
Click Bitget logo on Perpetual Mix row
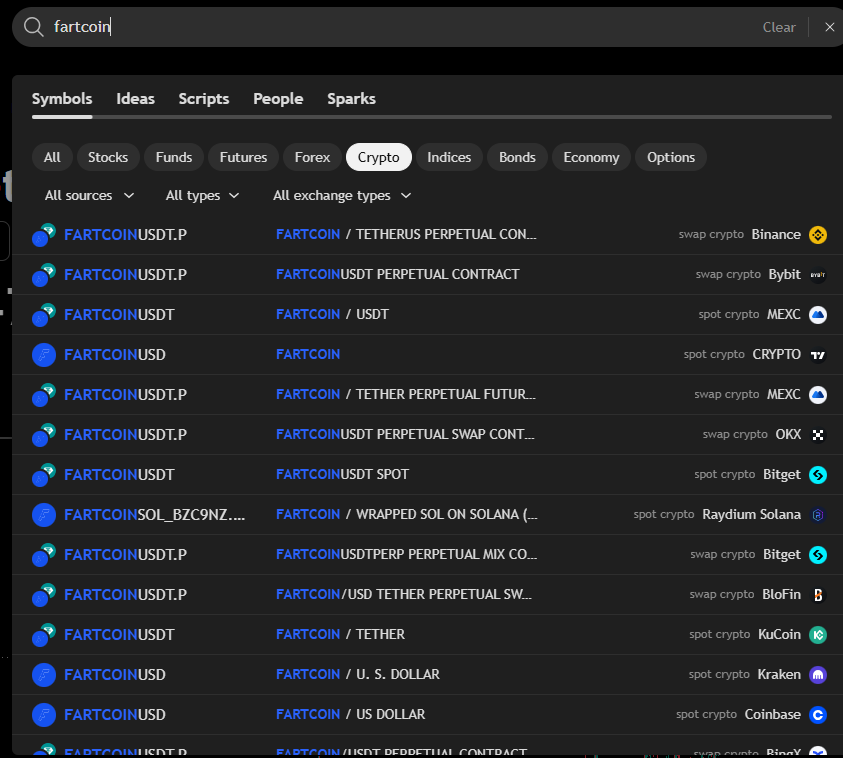click(x=818, y=554)
